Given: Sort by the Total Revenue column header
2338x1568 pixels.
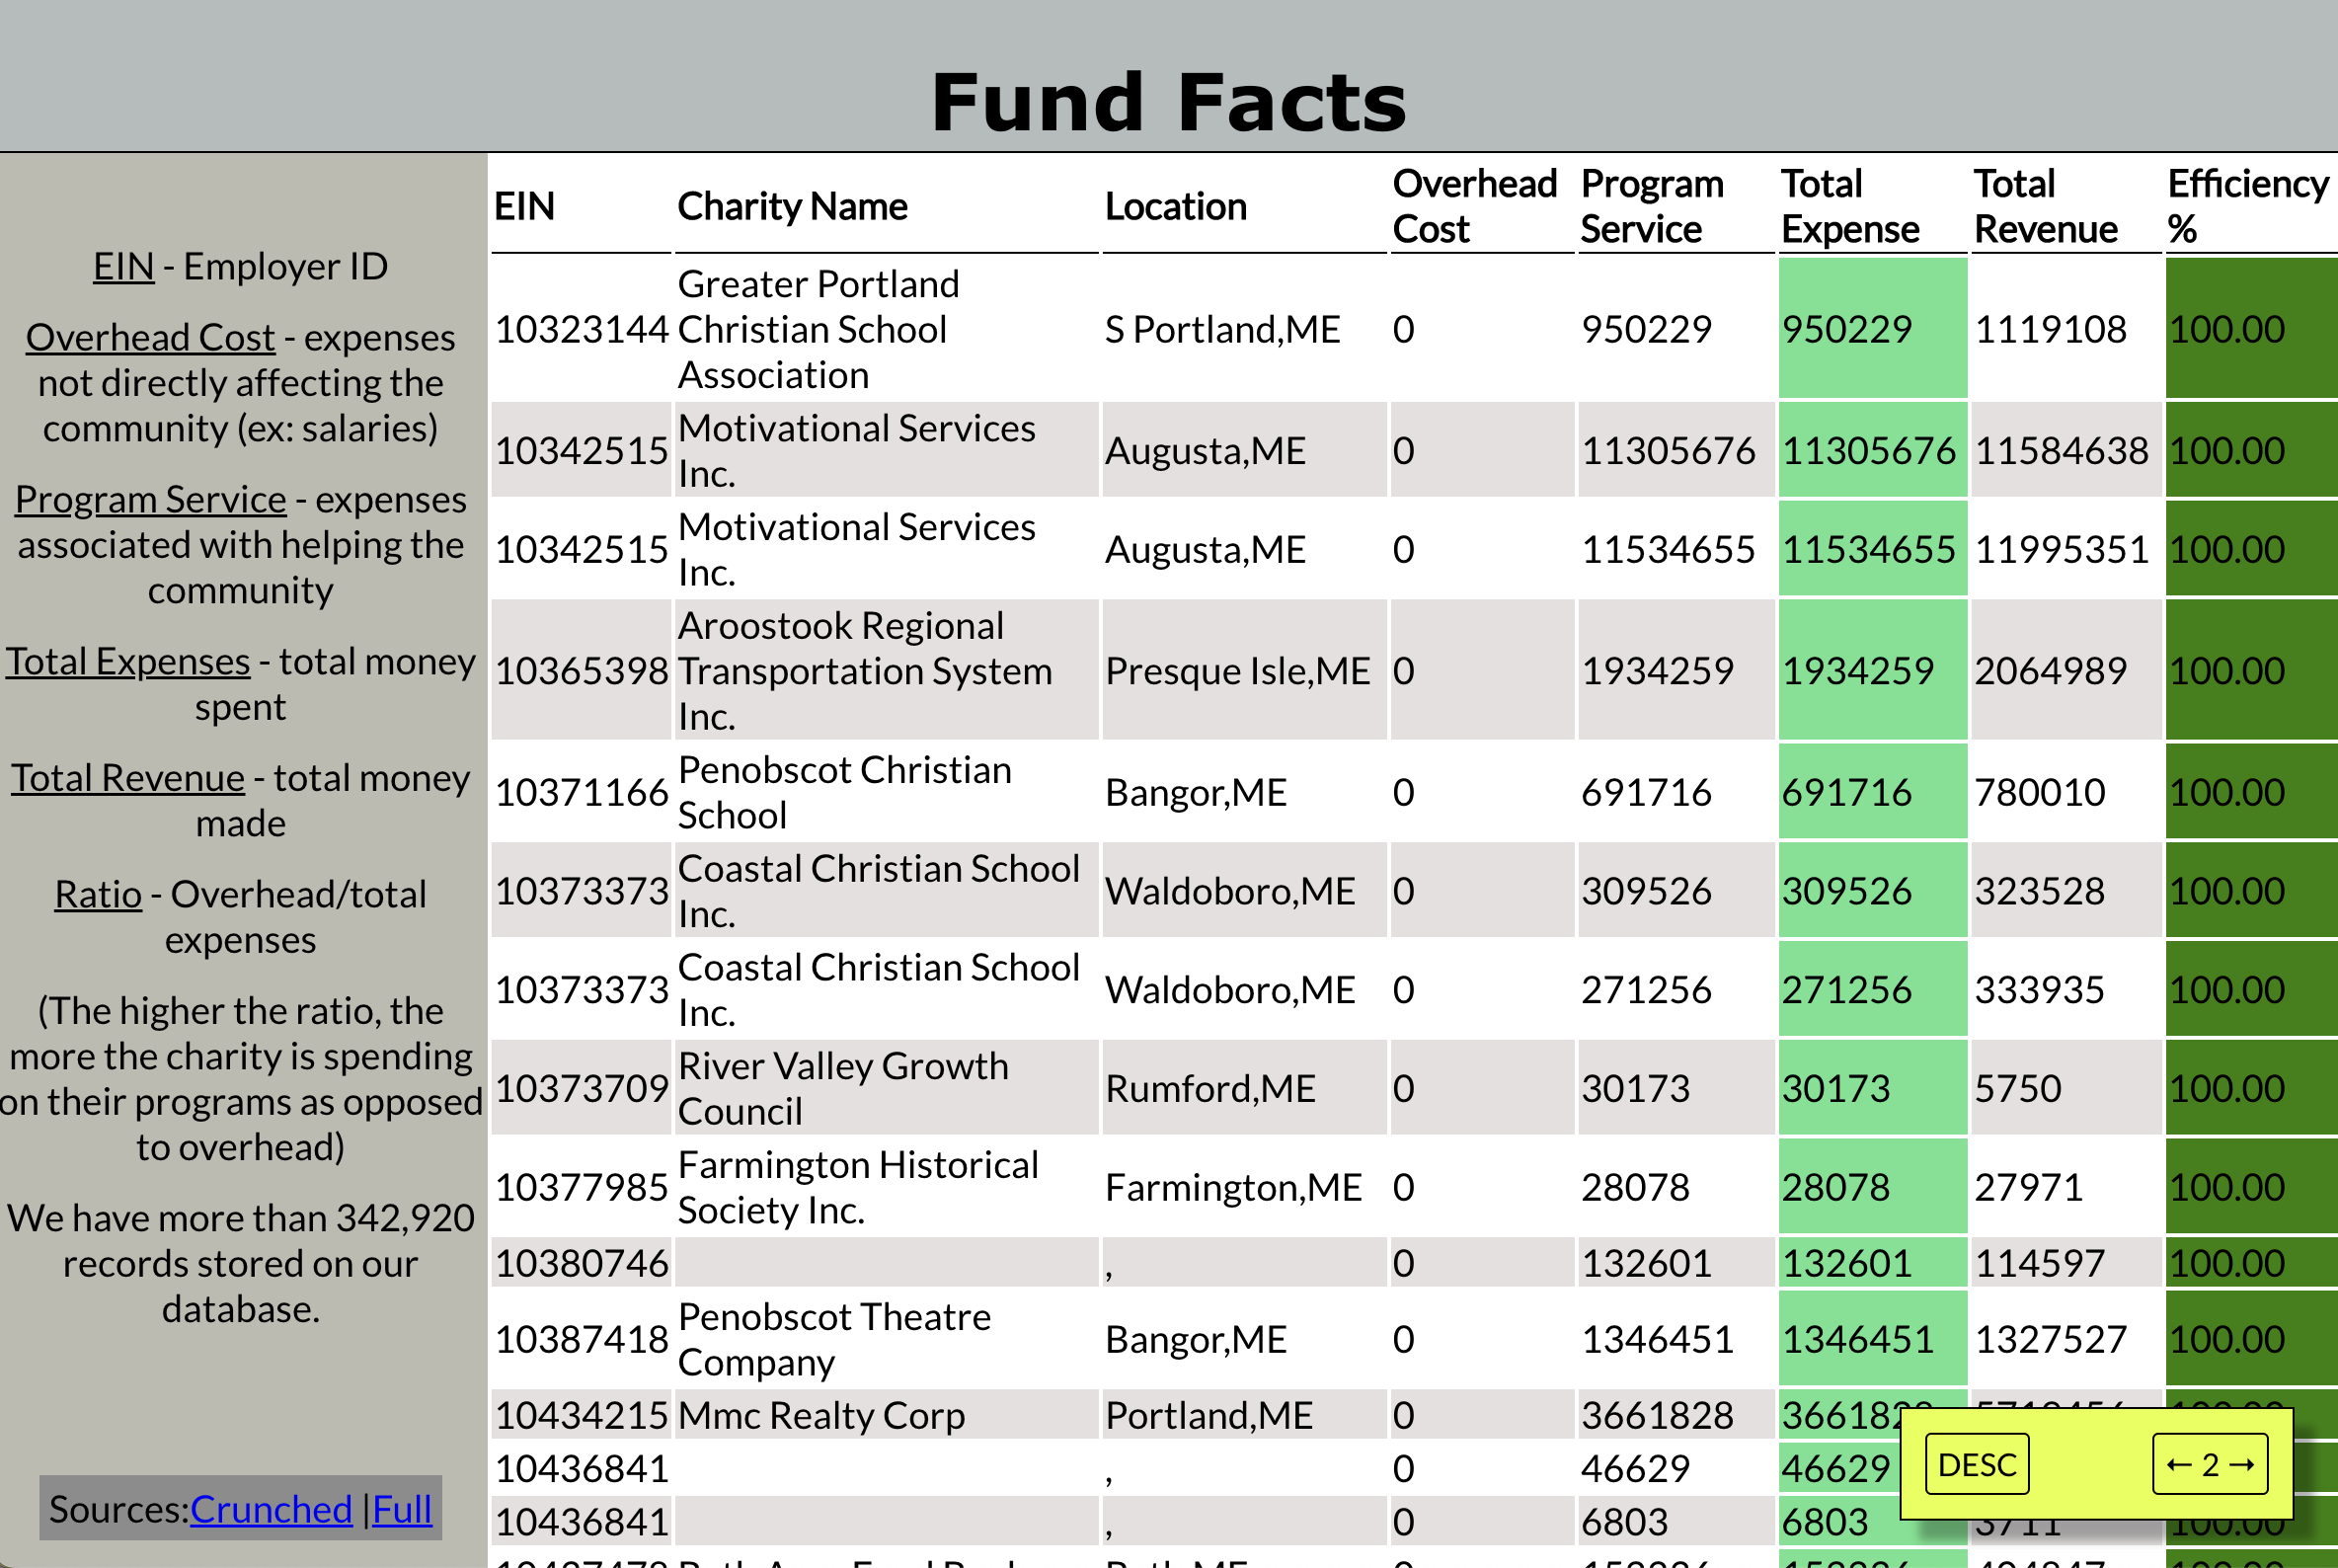Looking at the screenshot, I should tap(2044, 205).
